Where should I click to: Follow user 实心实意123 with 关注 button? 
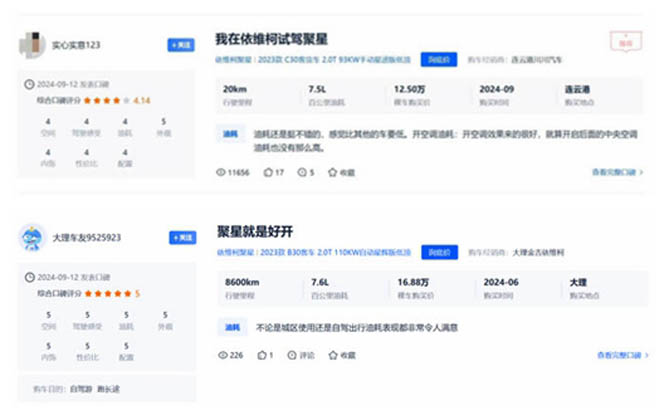point(181,45)
